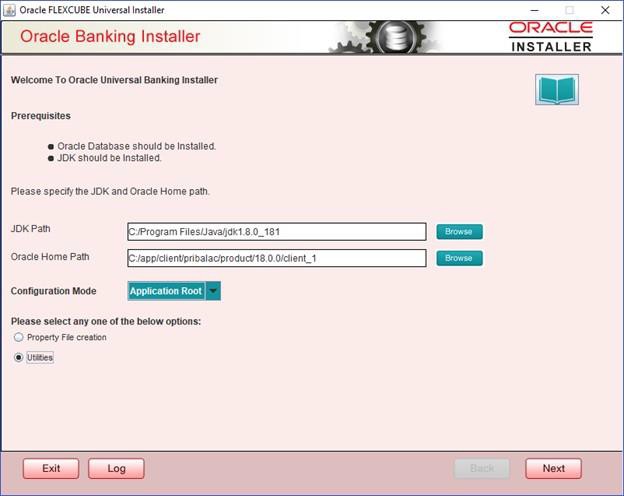Browse for the Oracle Home Path
Viewport: 624px width, 496px height.
(x=459, y=258)
